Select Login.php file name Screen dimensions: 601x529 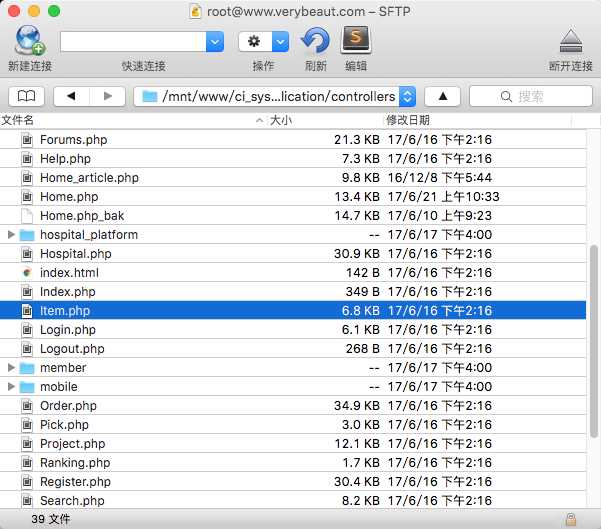[x=68, y=330]
